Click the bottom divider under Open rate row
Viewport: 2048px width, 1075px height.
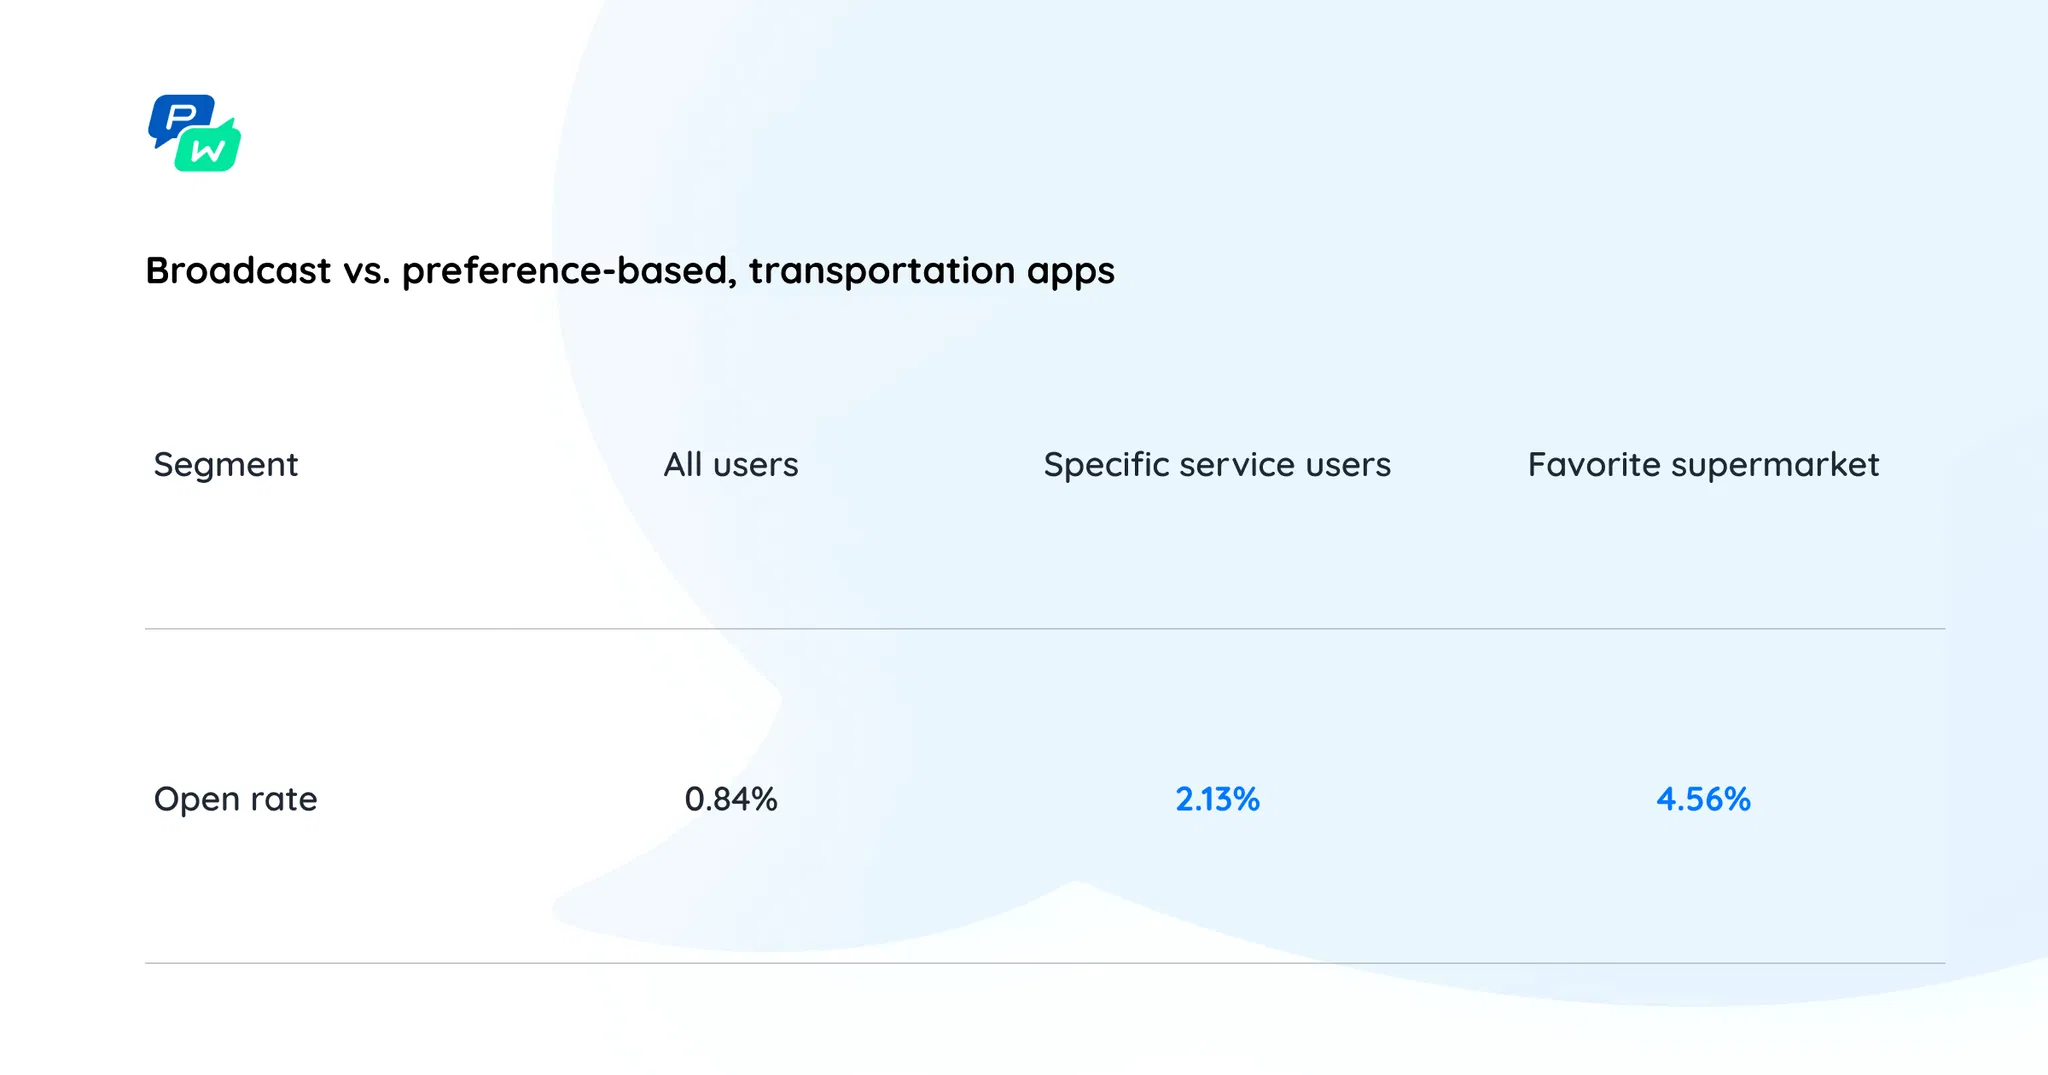[x=1045, y=963]
